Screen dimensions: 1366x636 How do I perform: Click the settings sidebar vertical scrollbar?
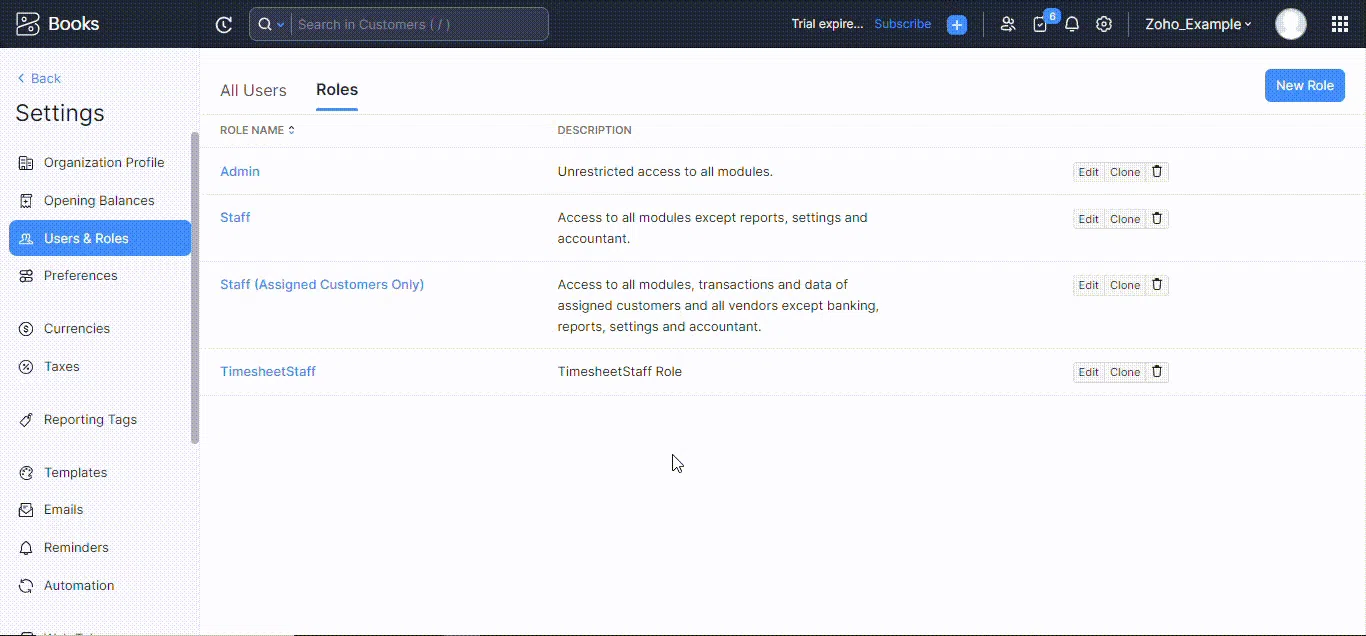[195, 288]
